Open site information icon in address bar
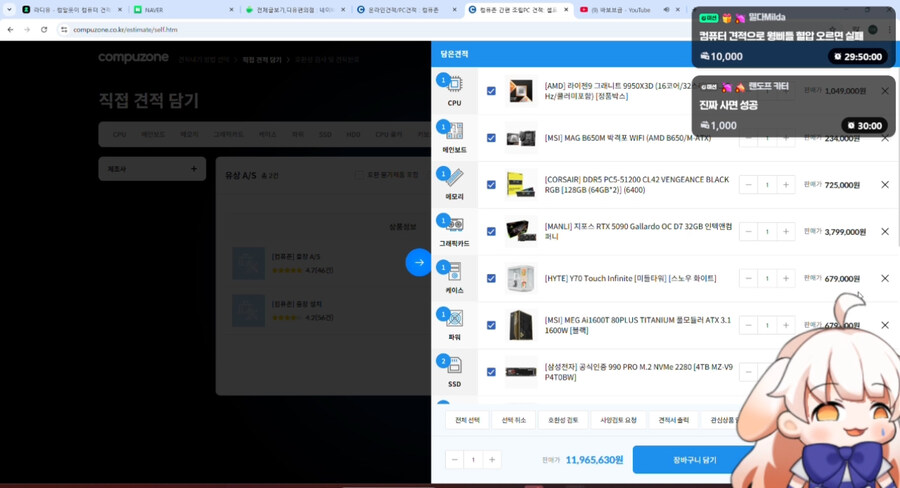 [64, 29]
